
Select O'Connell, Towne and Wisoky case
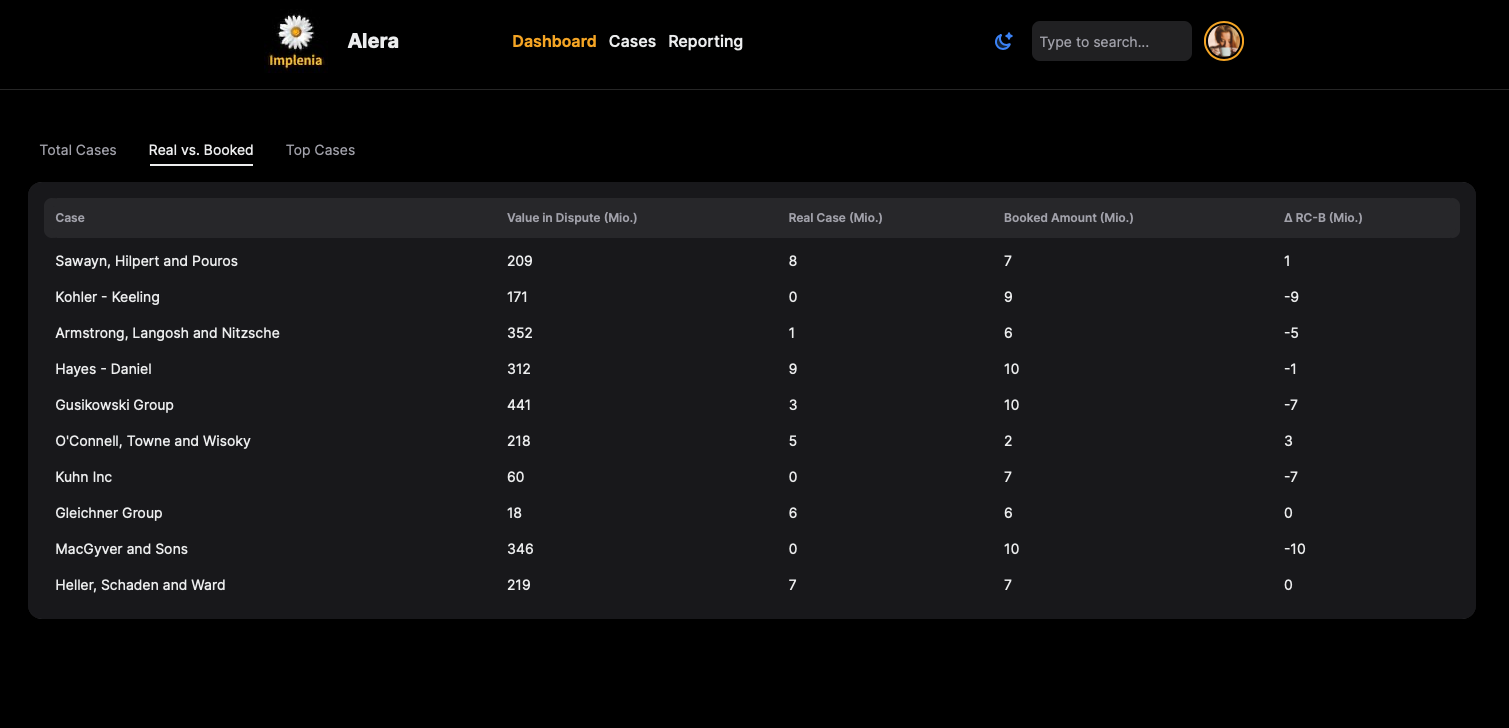coord(153,441)
